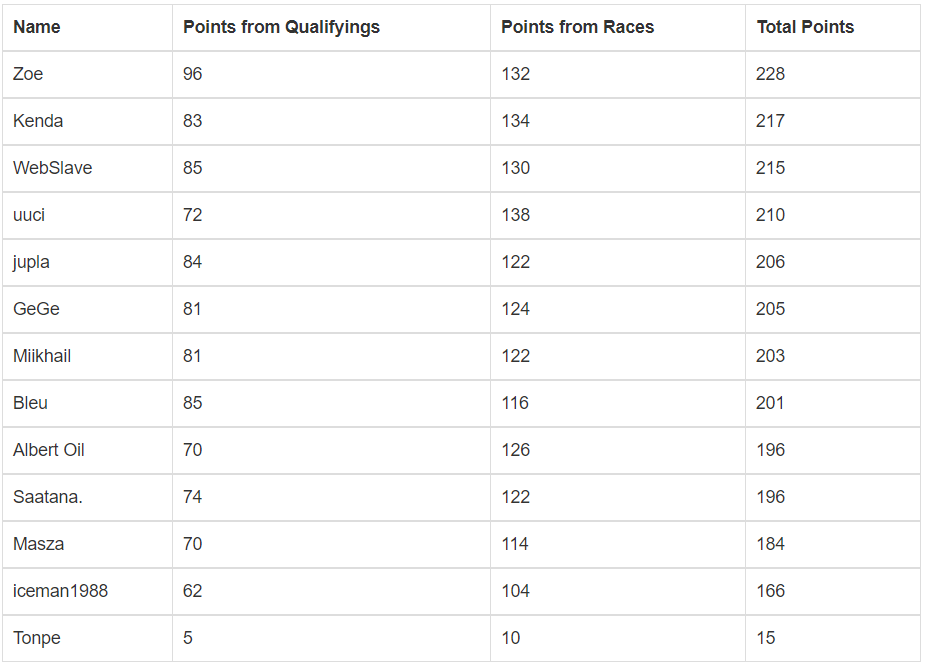Select the Masza name cell
Image resolution: width=926 pixels, height=667 pixels.
tap(38, 544)
